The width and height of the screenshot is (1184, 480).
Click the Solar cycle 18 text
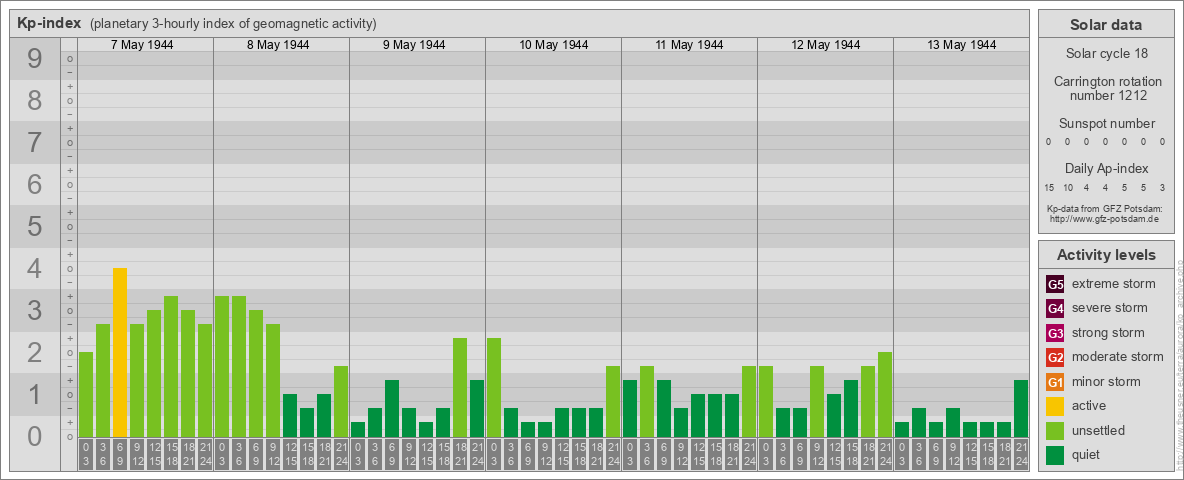coord(1106,54)
